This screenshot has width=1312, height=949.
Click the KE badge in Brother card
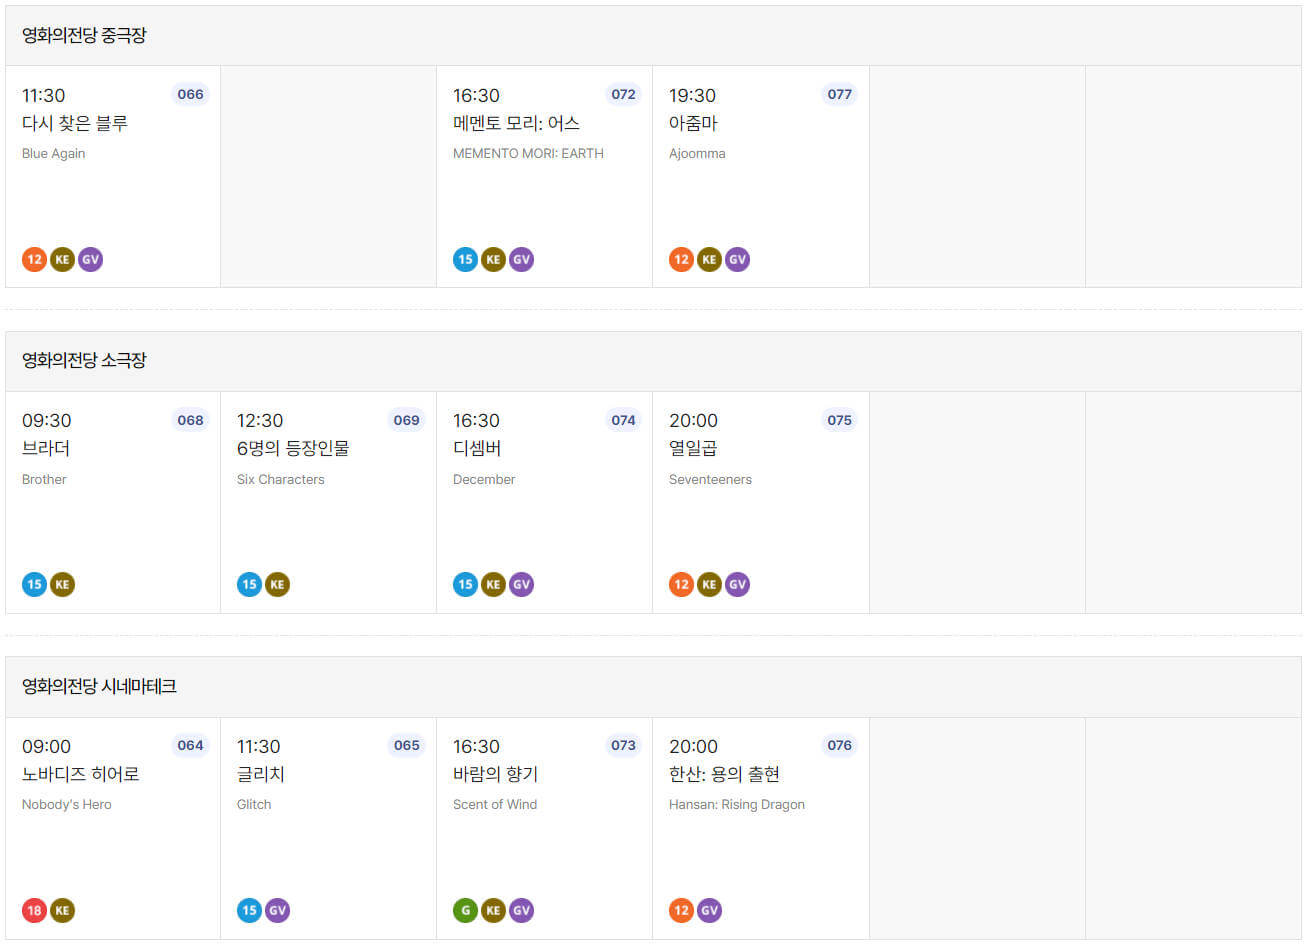62,584
